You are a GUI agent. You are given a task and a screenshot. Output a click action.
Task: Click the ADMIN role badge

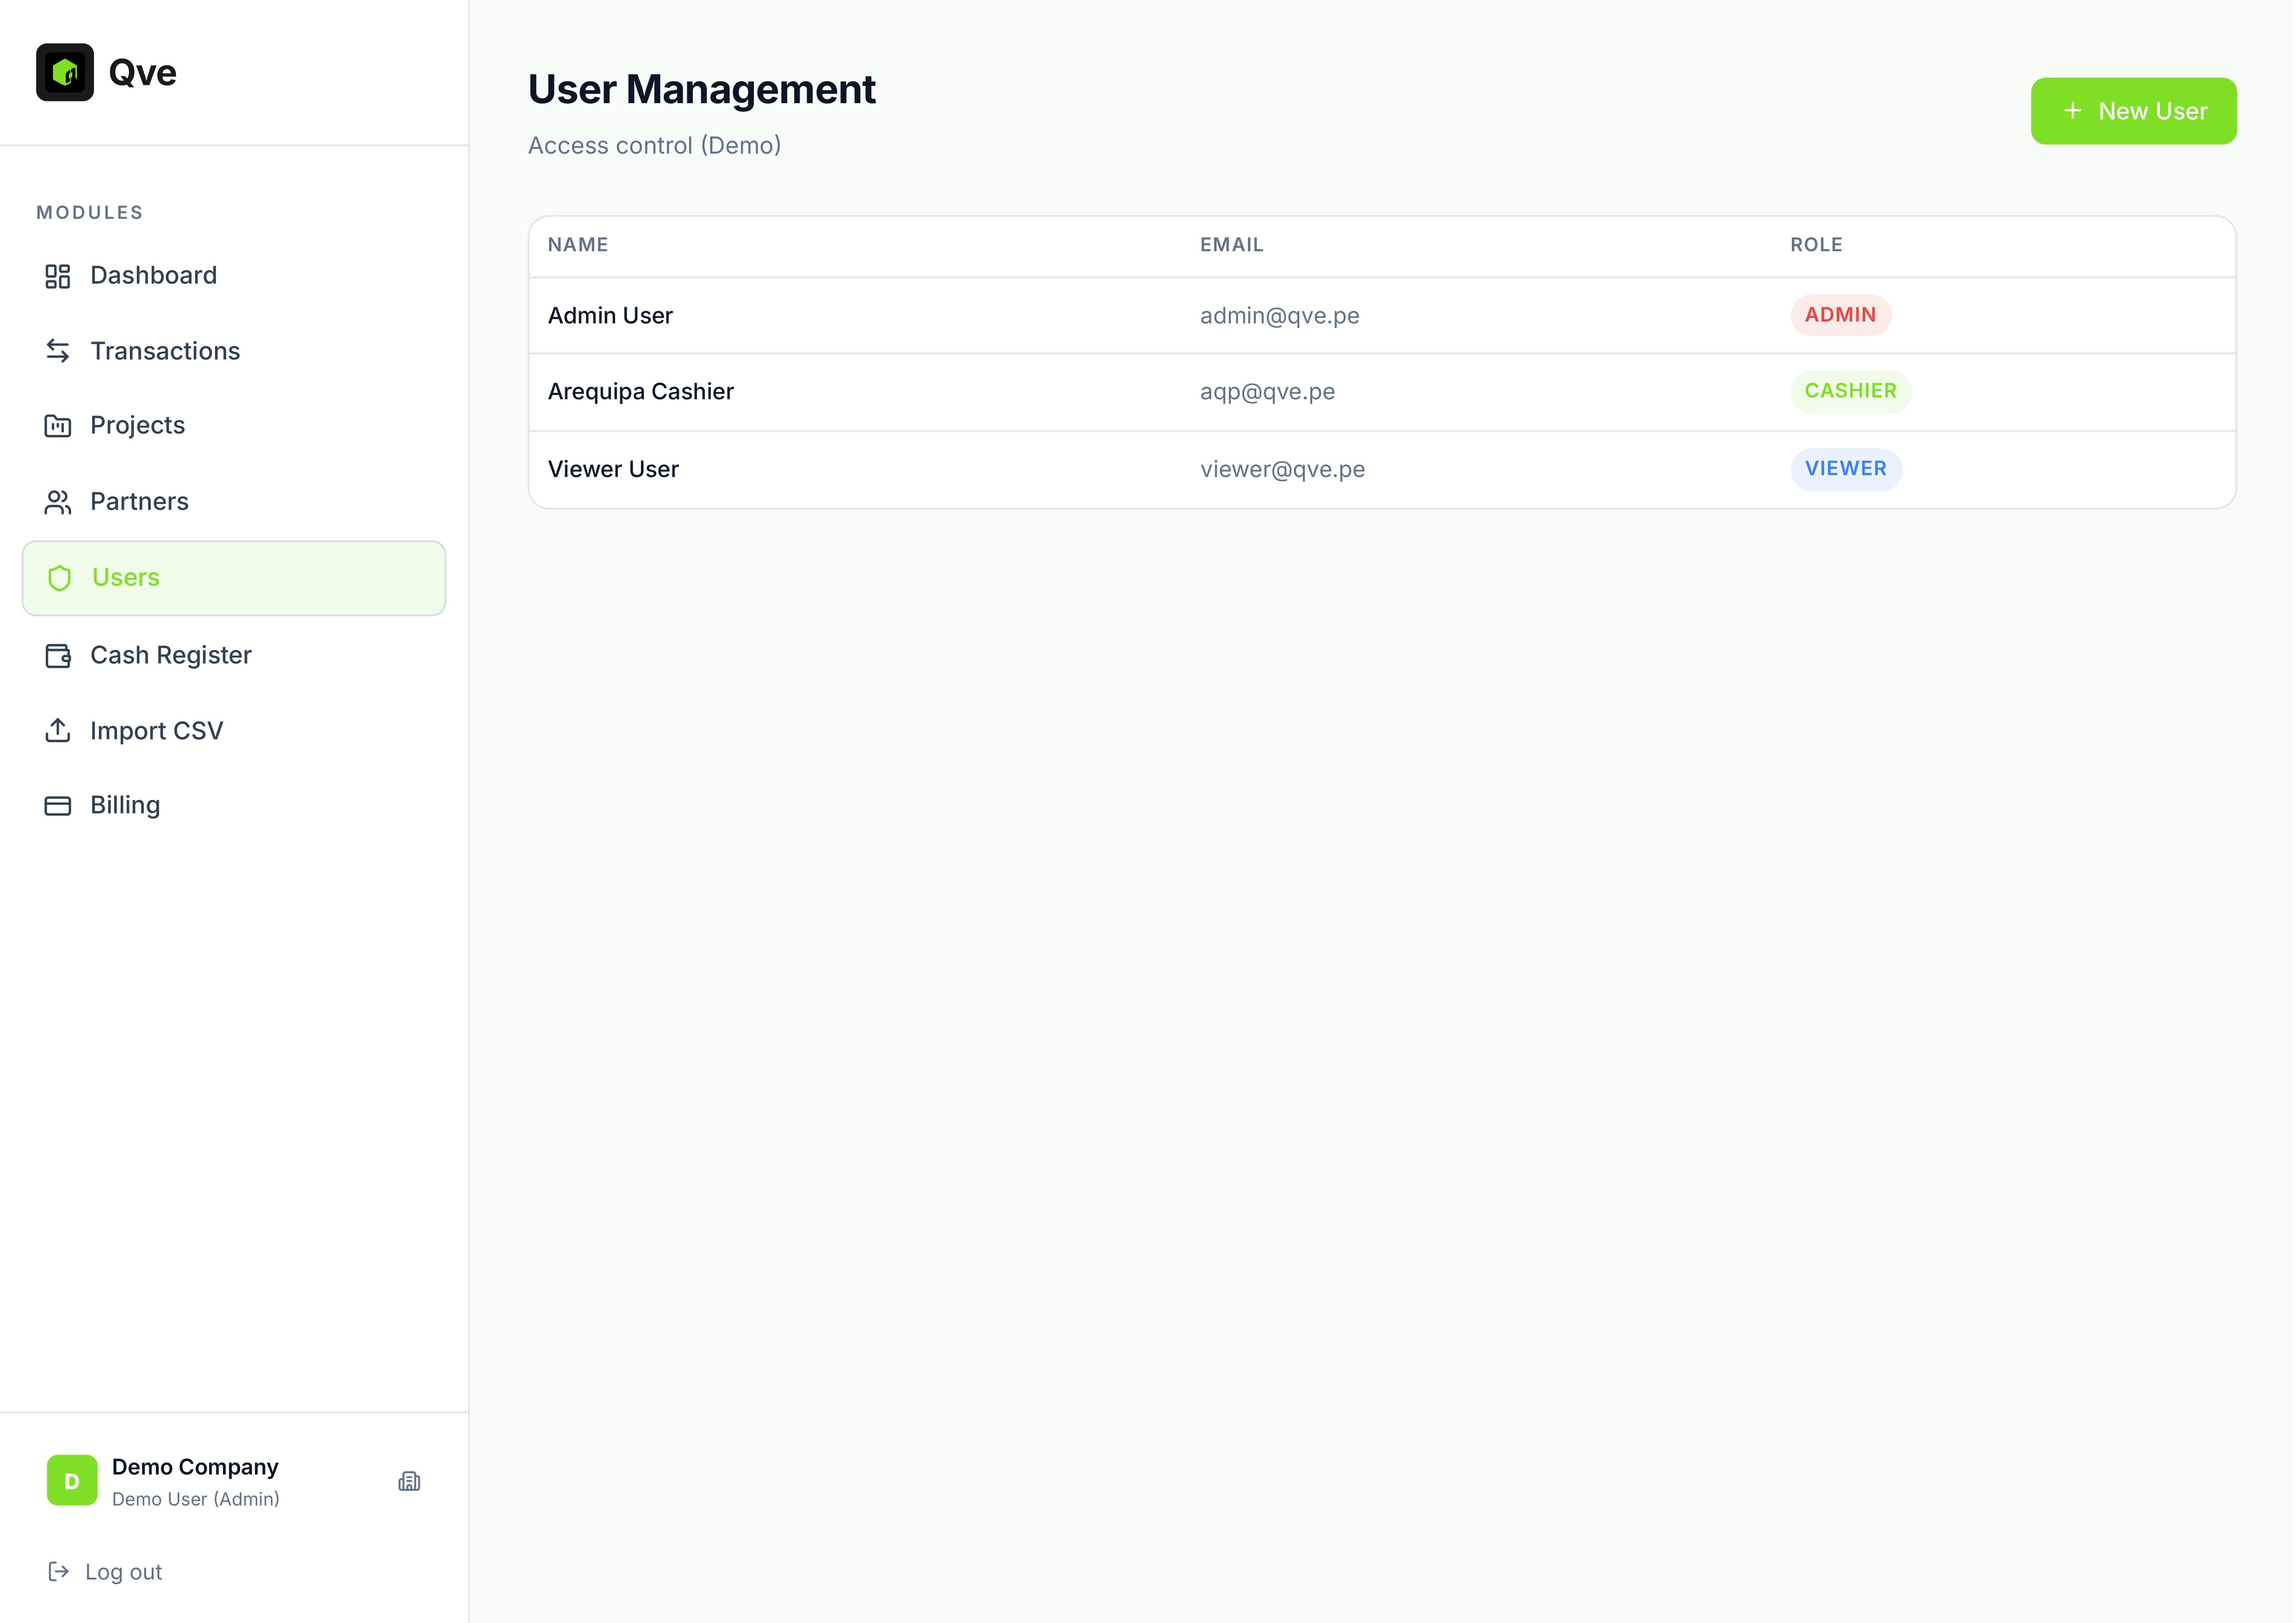point(1839,315)
